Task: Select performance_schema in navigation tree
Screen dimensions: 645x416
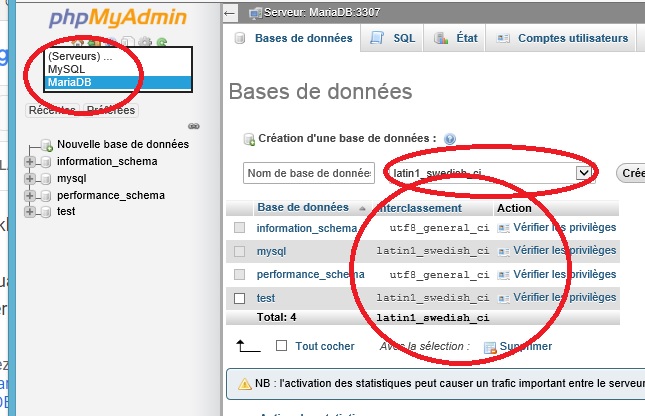Action: [111, 195]
